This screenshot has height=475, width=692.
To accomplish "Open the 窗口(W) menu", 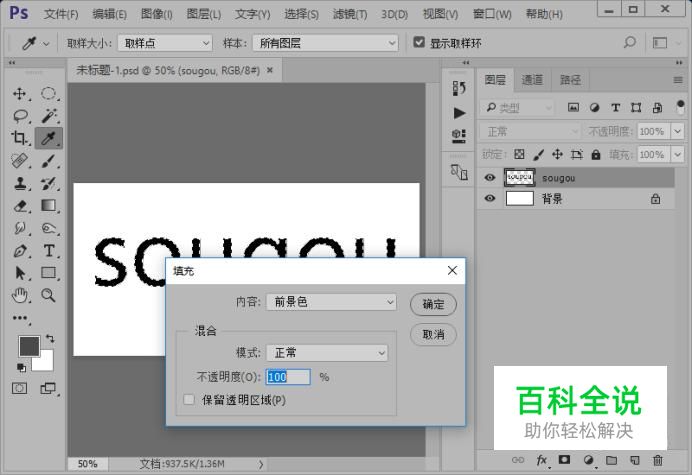I will pyautogui.click(x=492, y=14).
